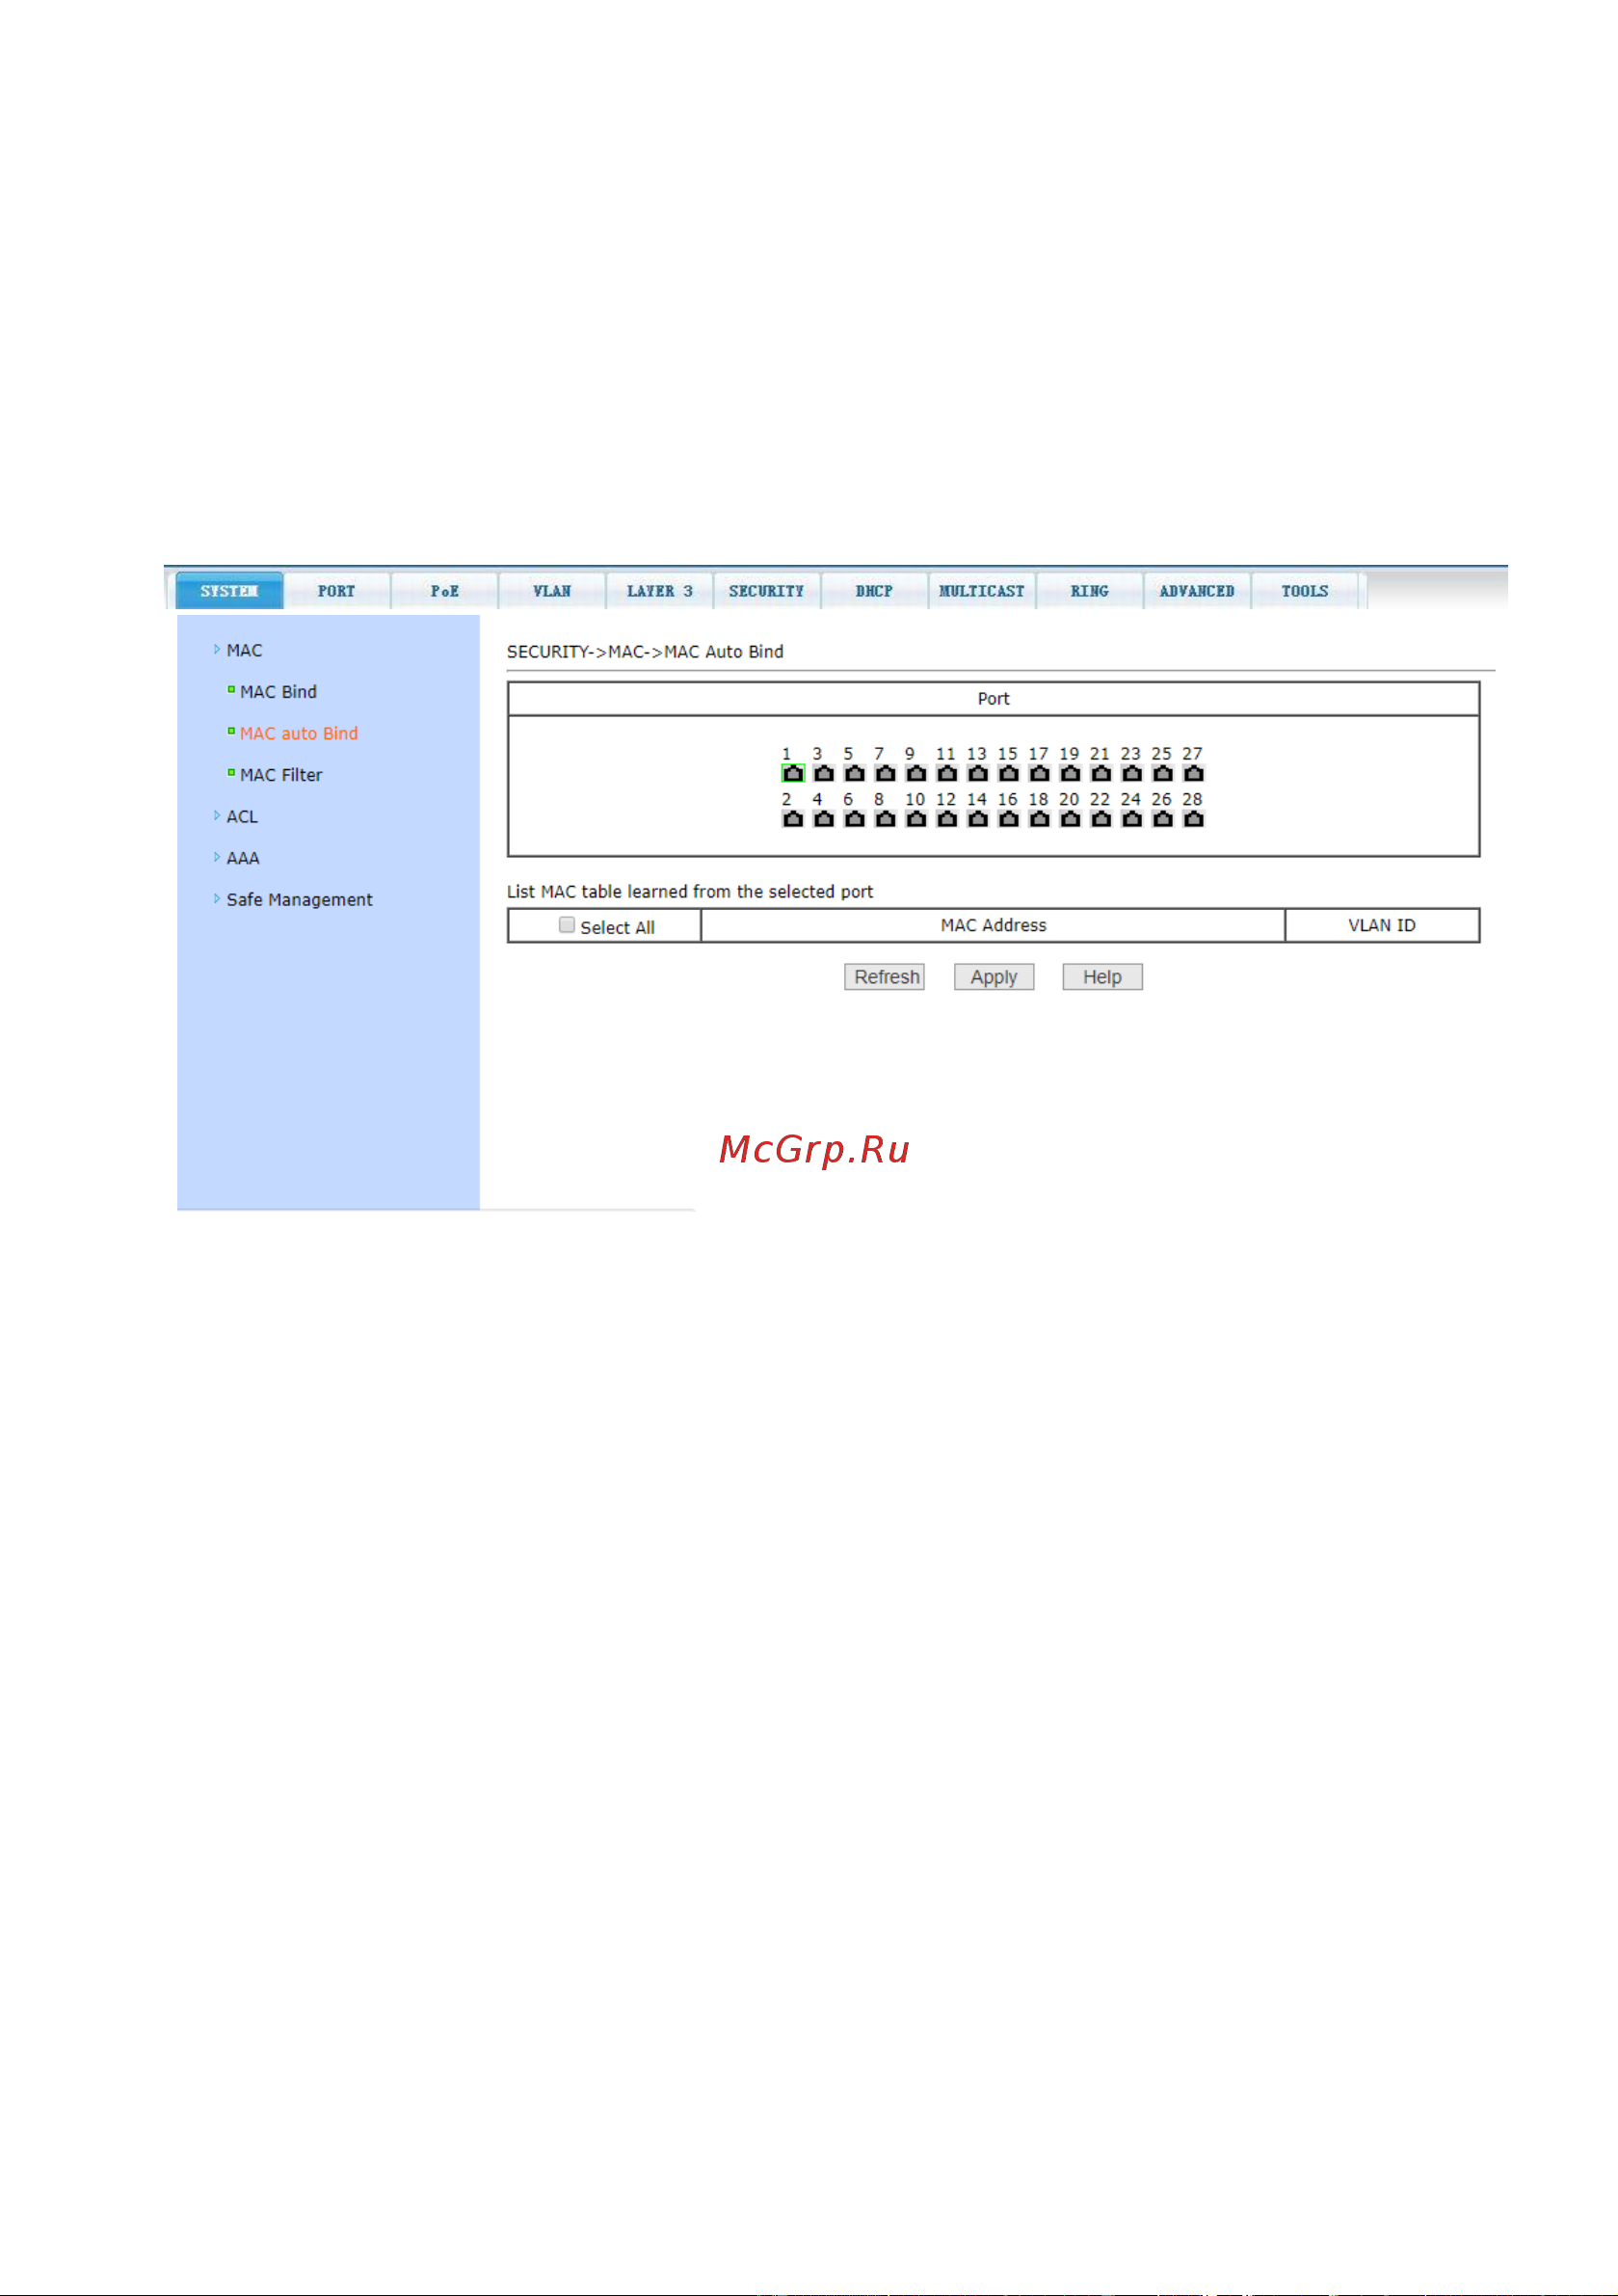Select port 12 icon
Screen dimensions: 1618x2296
[948, 819]
